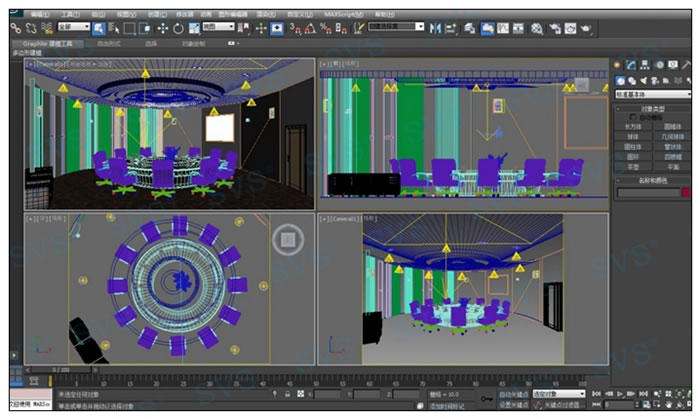
Task: Switch to the Modify panel icon
Action: coord(631,65)
